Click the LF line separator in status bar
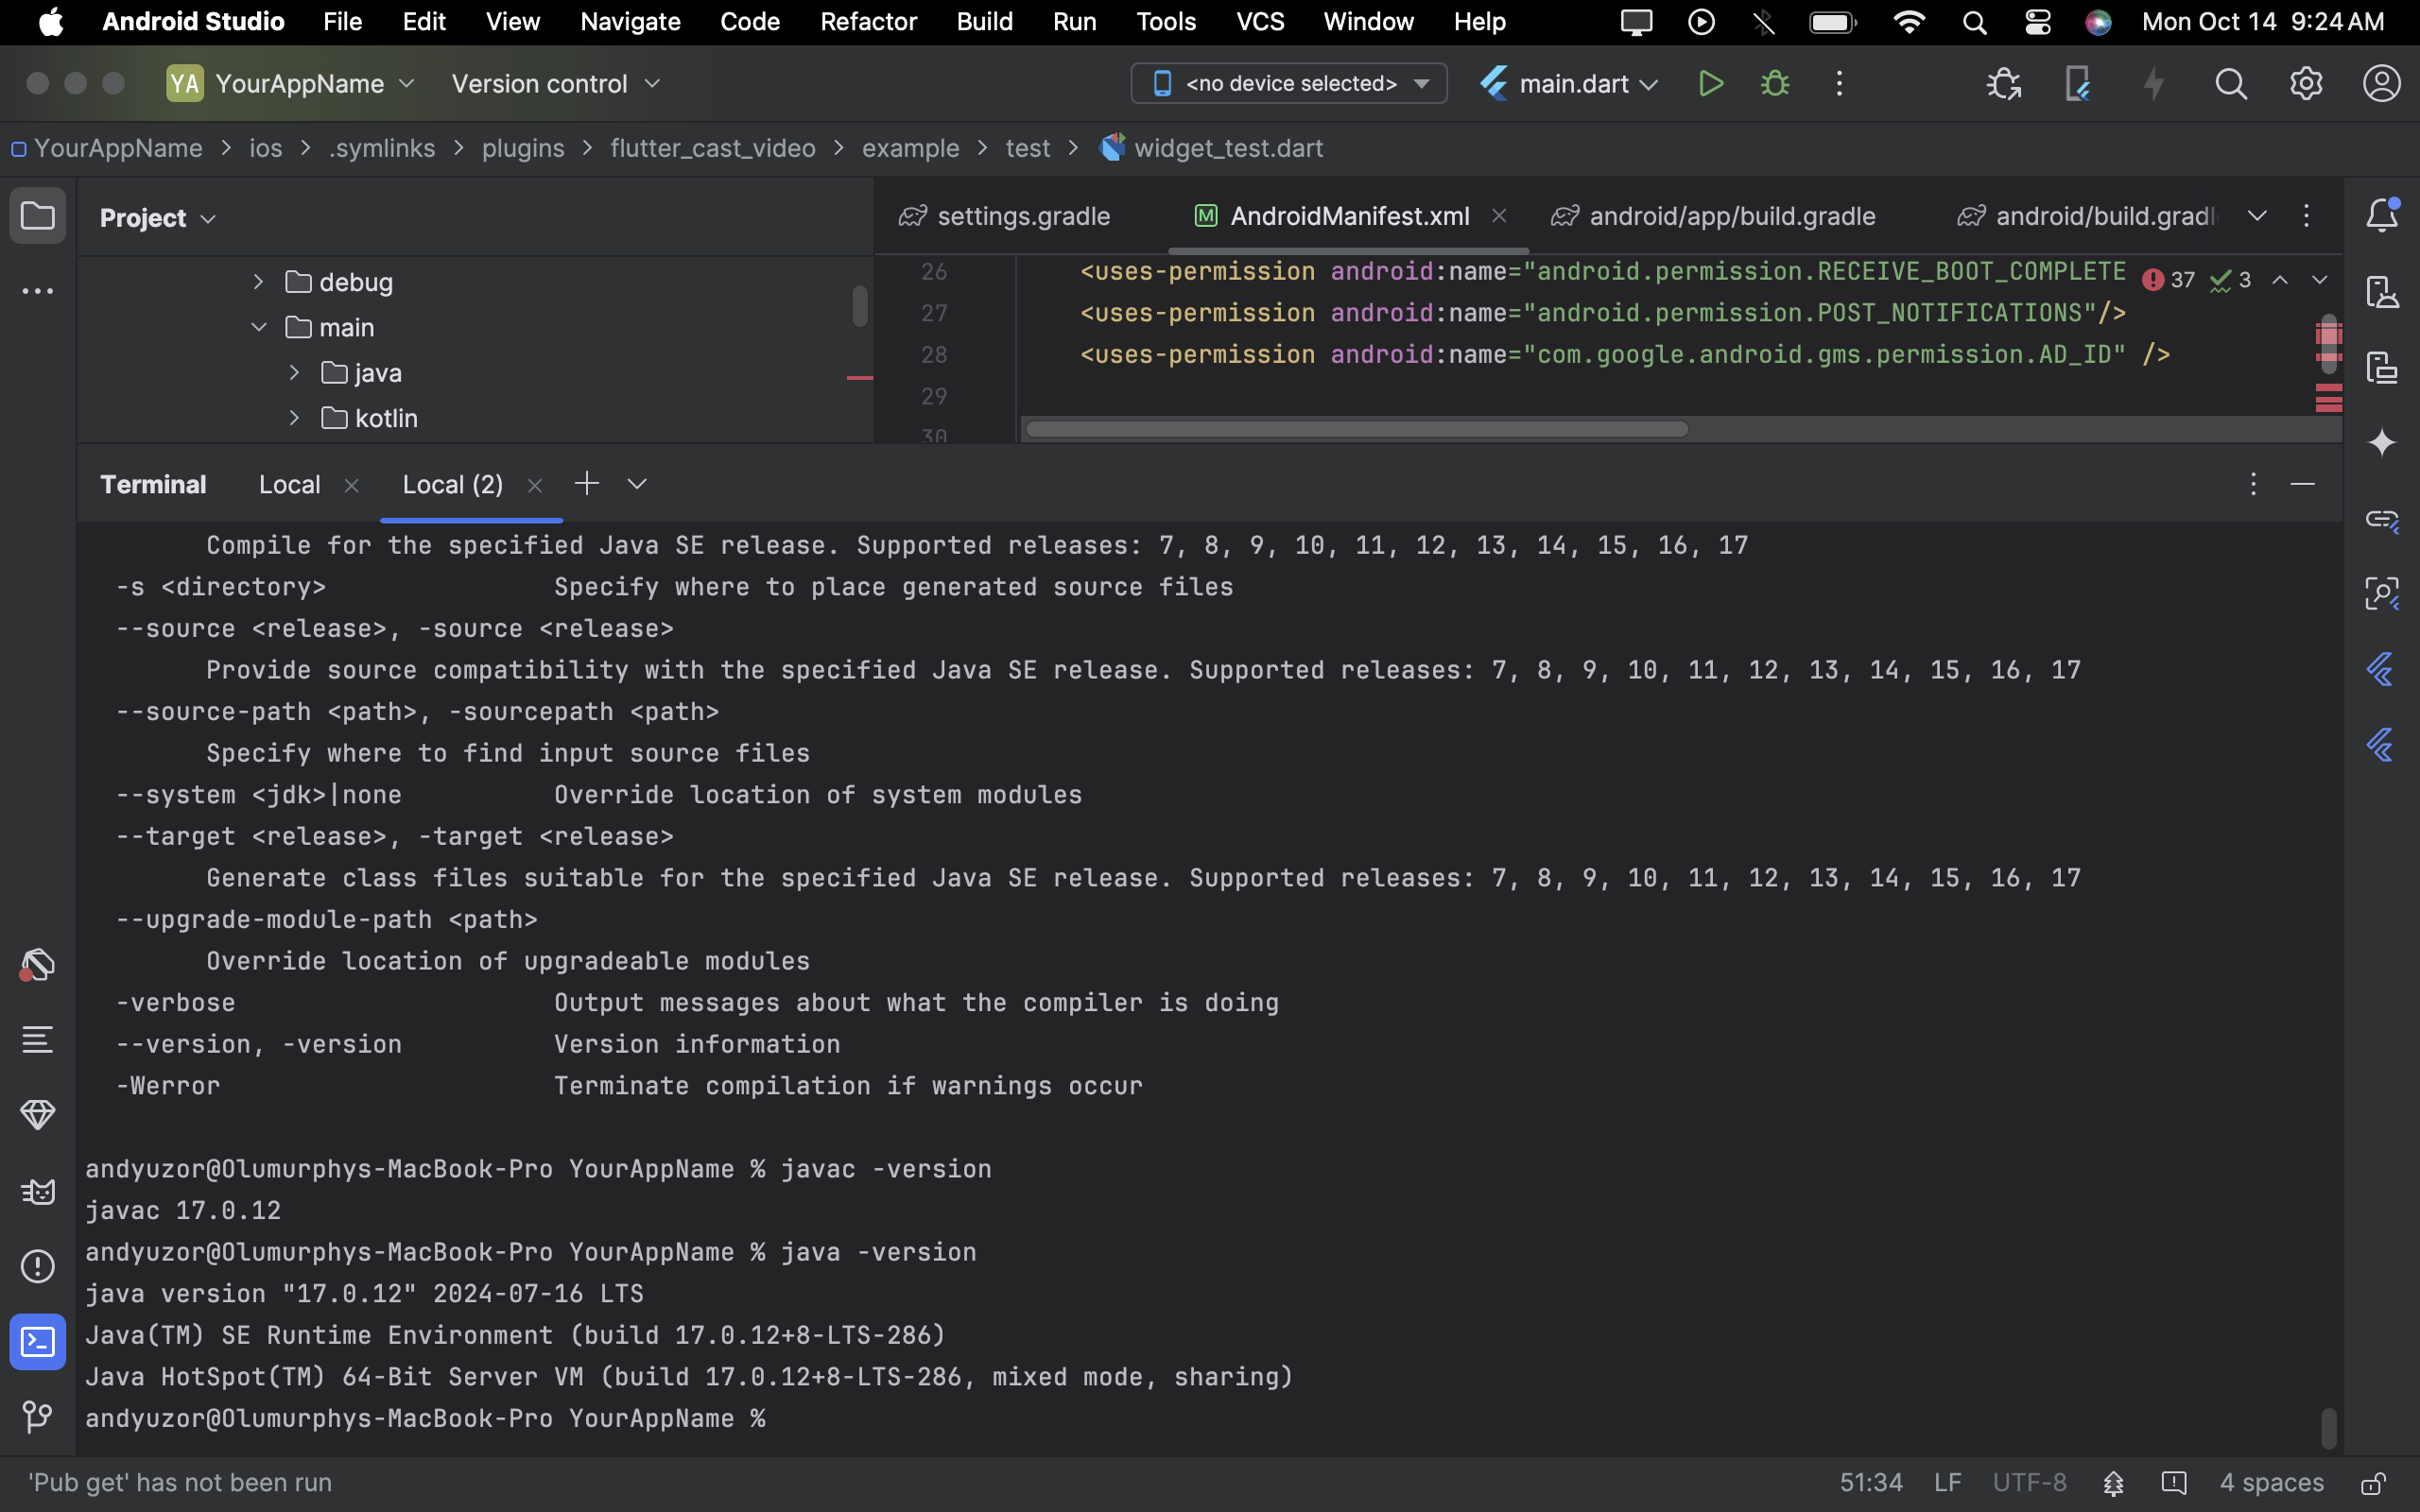 (x=1947, y=1483)
